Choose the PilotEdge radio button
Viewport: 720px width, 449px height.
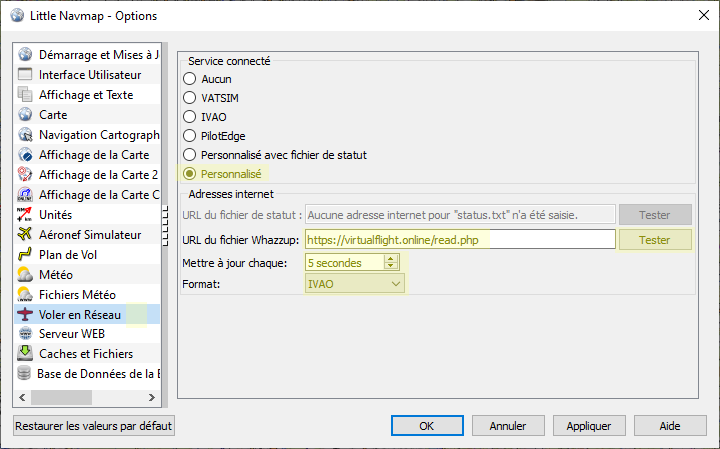(x=189, y=136)
